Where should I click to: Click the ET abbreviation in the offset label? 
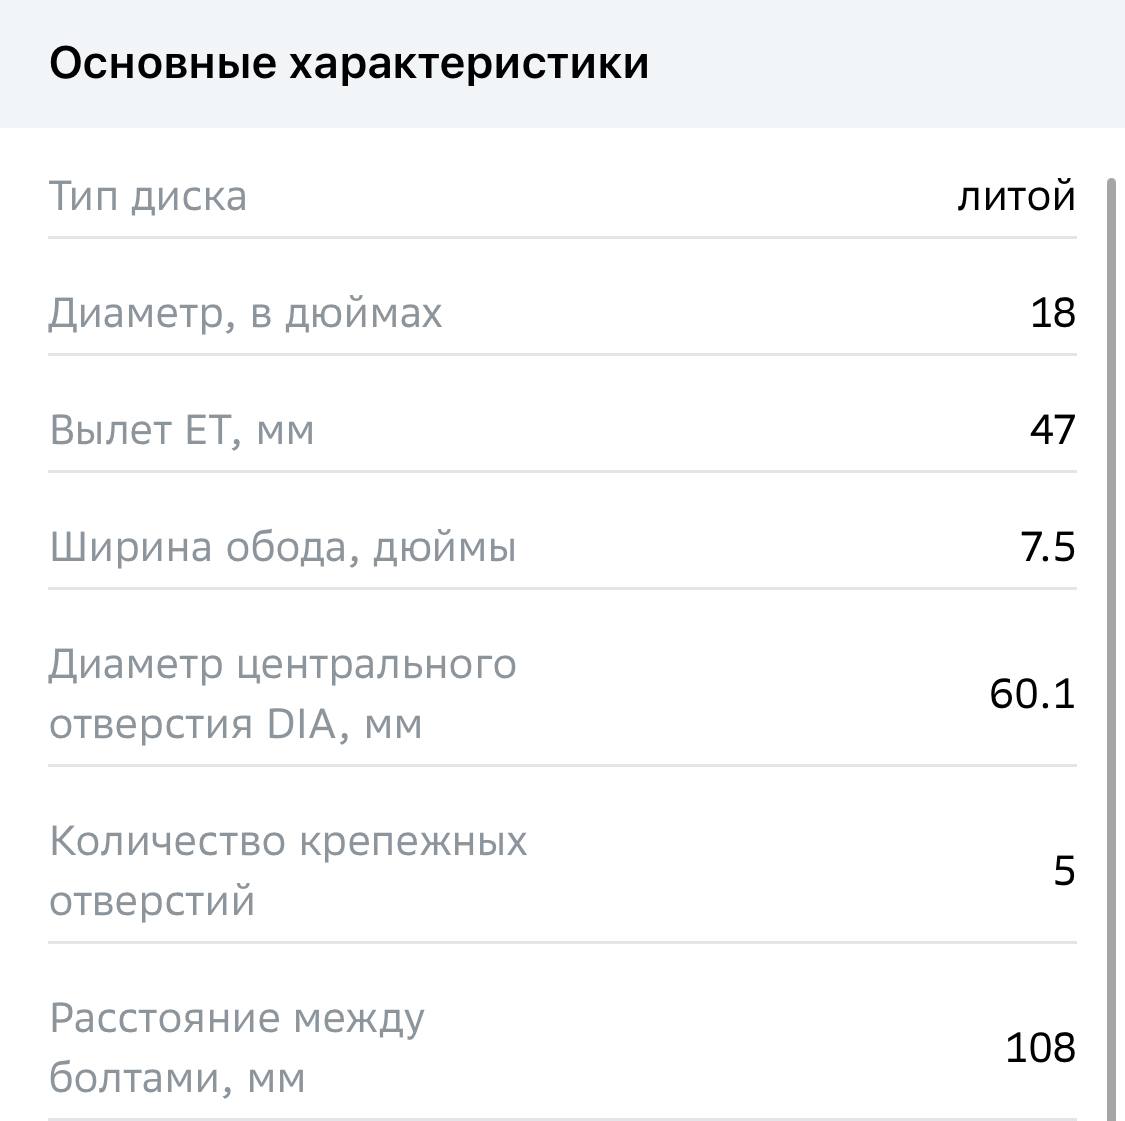[208, 430]
